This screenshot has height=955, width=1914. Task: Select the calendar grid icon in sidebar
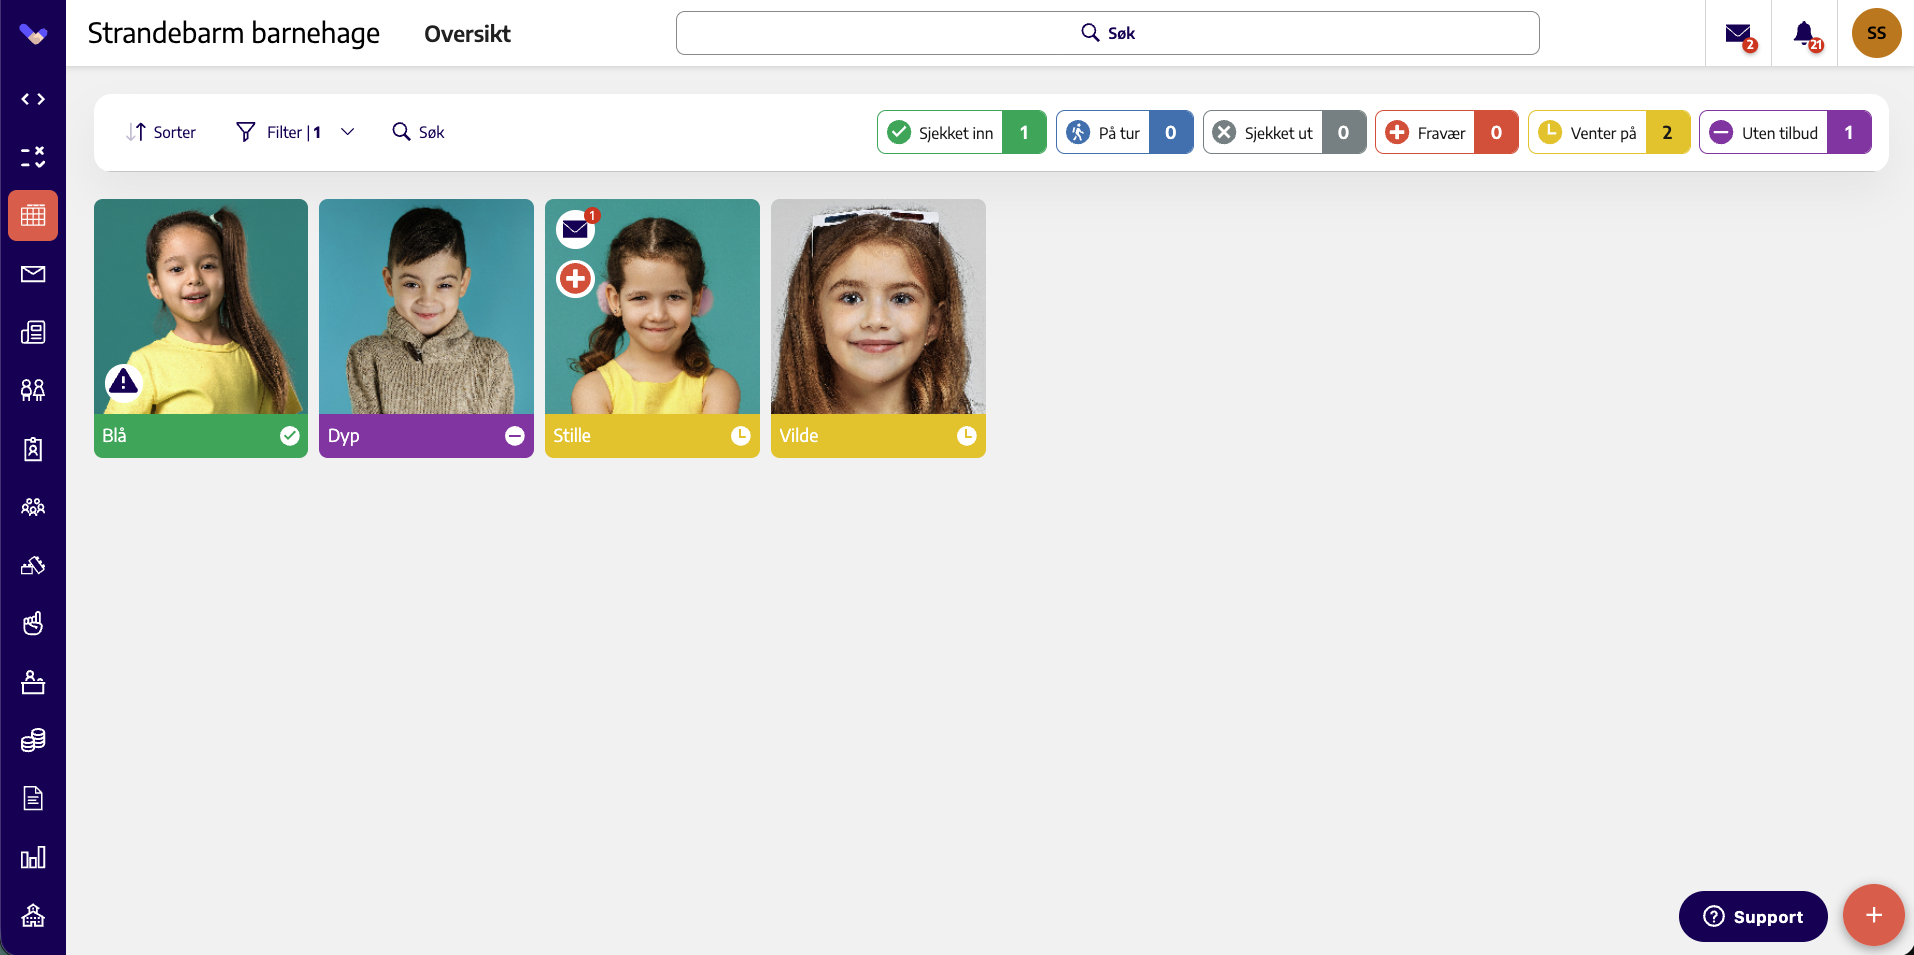(x=33, y=215)
